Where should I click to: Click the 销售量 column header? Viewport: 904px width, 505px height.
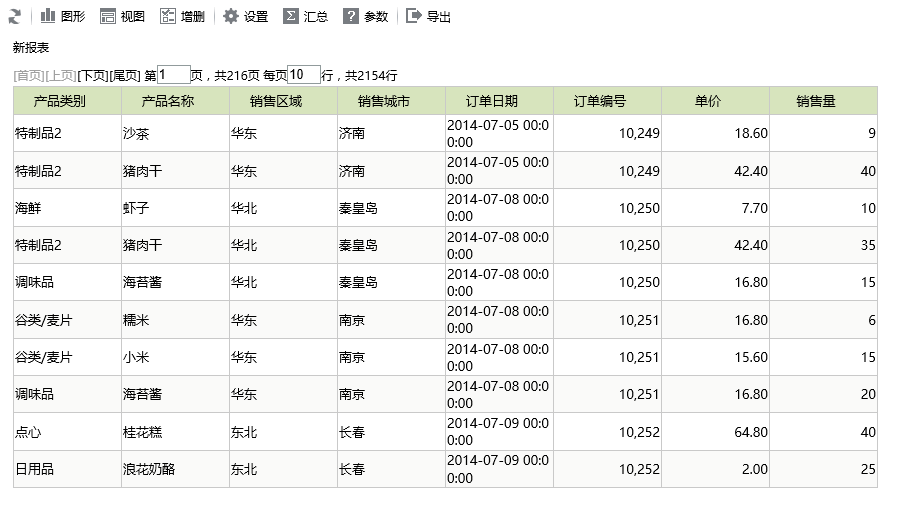pyautogui.click(x=816, y=101)
